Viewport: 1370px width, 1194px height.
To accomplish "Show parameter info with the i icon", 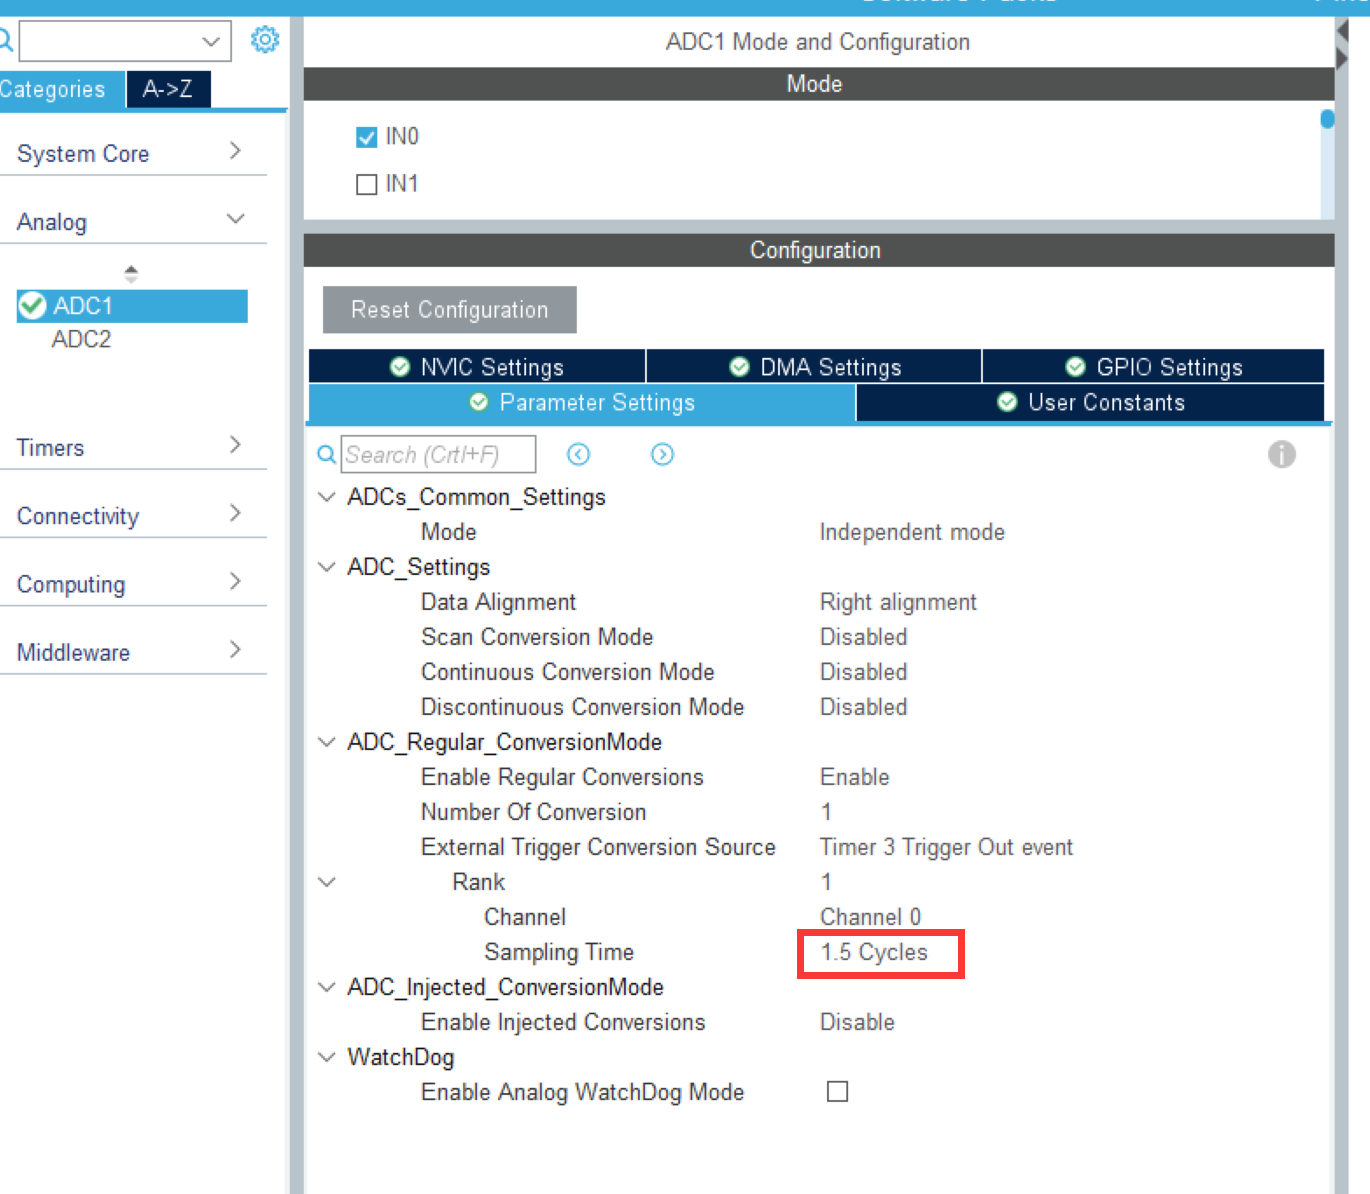I will [x=1282, y=454].
